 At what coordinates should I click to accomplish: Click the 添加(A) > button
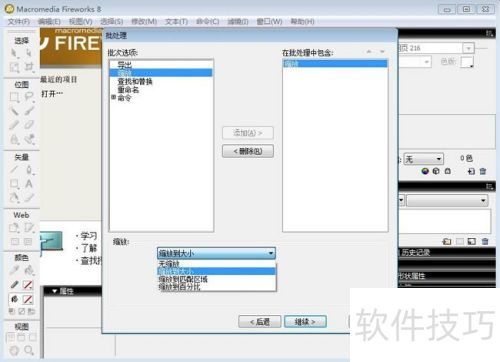tap(248, 133)
